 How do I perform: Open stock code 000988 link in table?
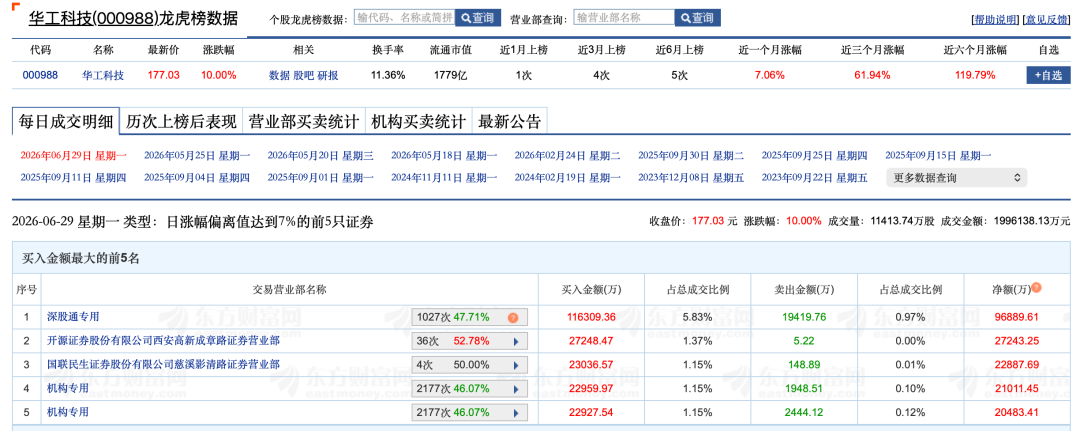(40, 76)
